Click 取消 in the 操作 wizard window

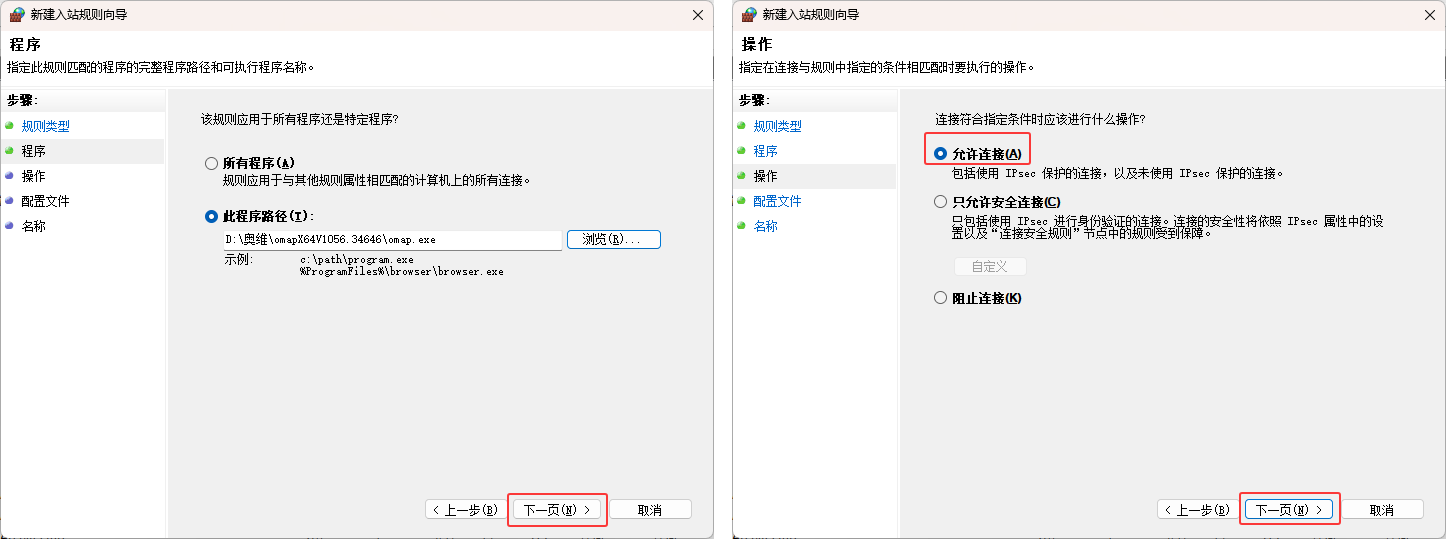(1382, 509)
